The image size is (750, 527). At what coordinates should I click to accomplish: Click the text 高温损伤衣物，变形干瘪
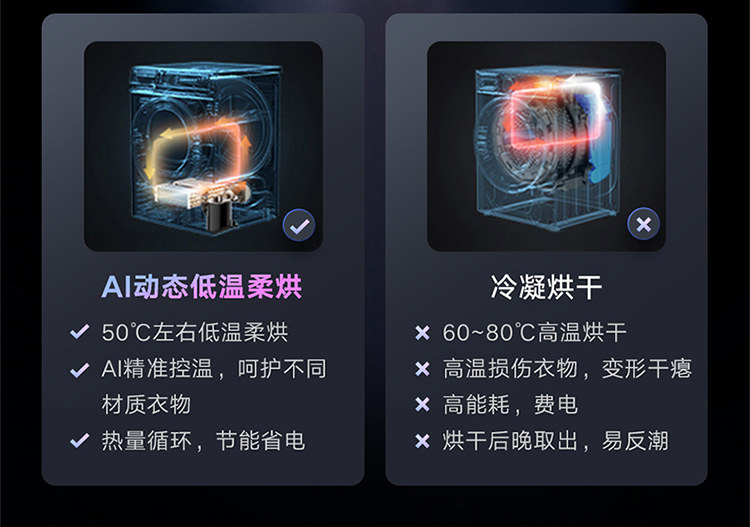point(567,369)
